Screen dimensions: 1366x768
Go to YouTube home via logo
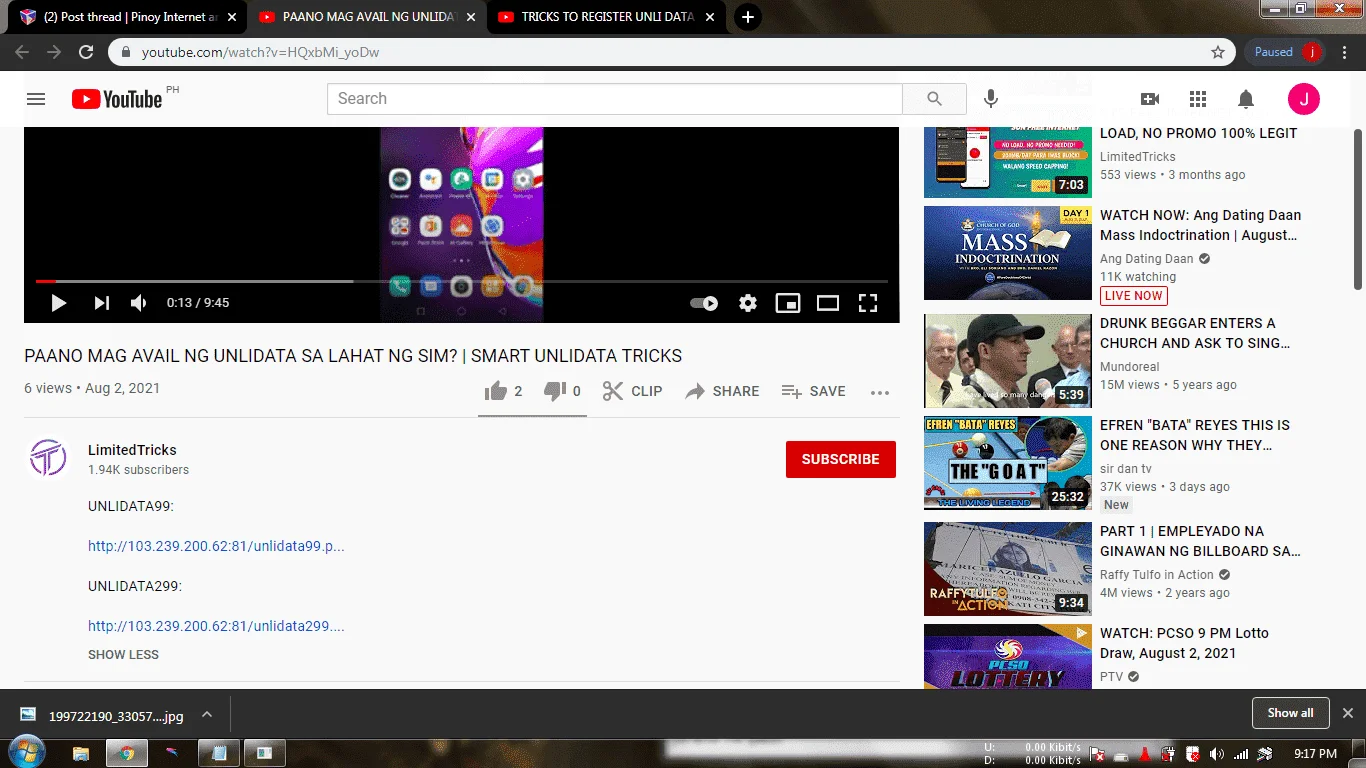tap(117, 99)
